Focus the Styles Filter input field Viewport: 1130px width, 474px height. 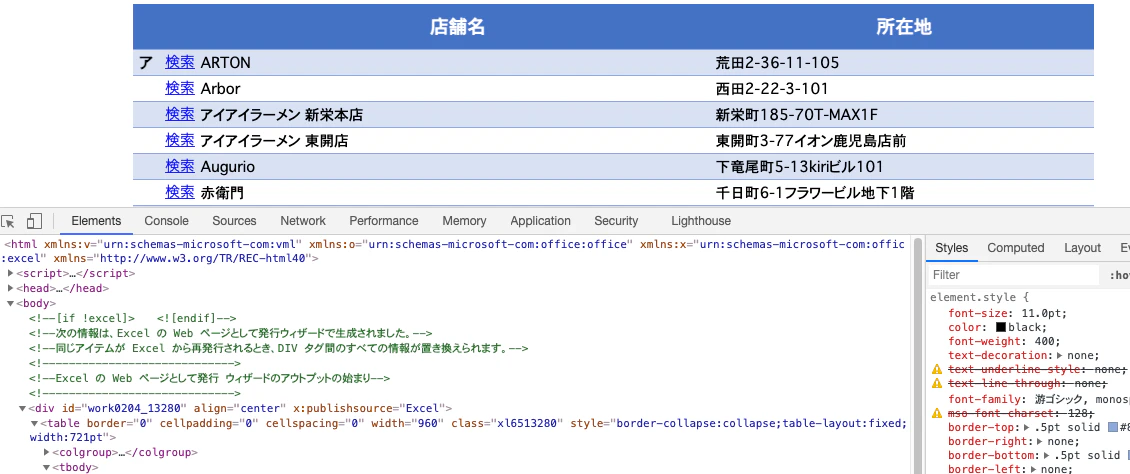pyautogui.click(x=1013, y=274)
